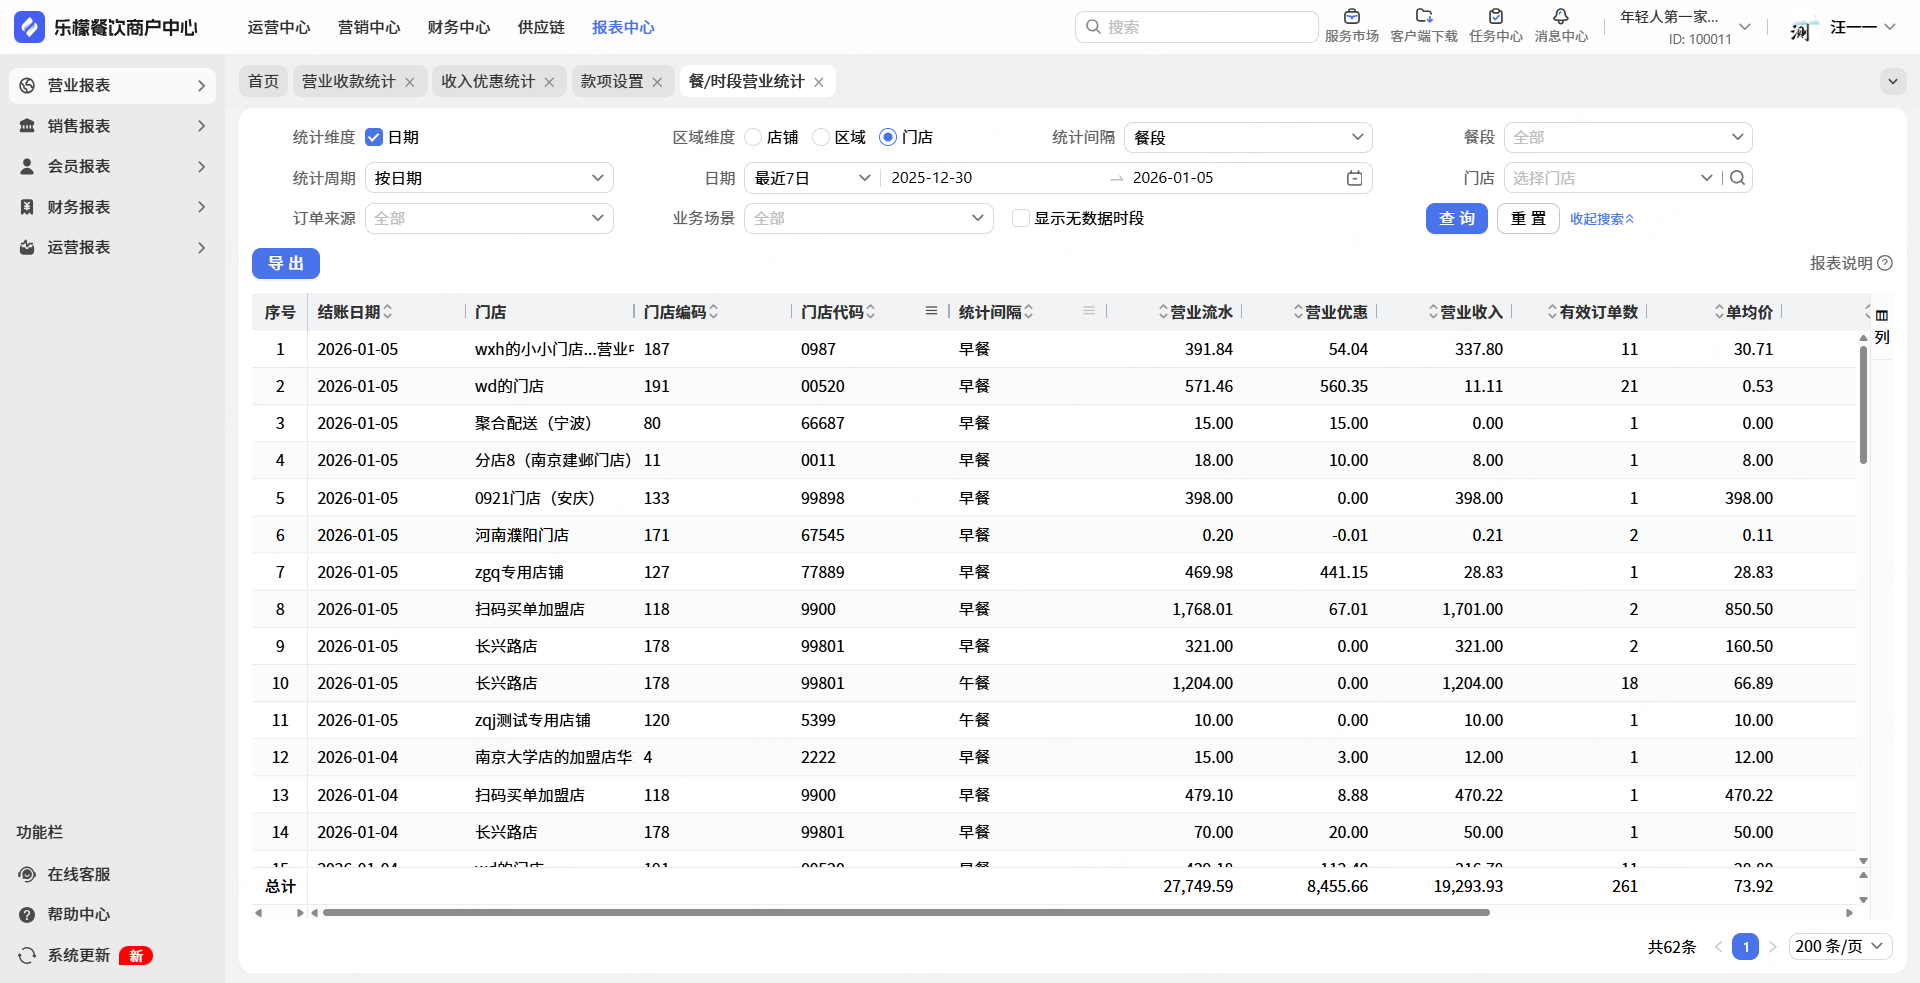Open the 任务中心 task center icon

pyautogui.click(x=1495, y=17)
